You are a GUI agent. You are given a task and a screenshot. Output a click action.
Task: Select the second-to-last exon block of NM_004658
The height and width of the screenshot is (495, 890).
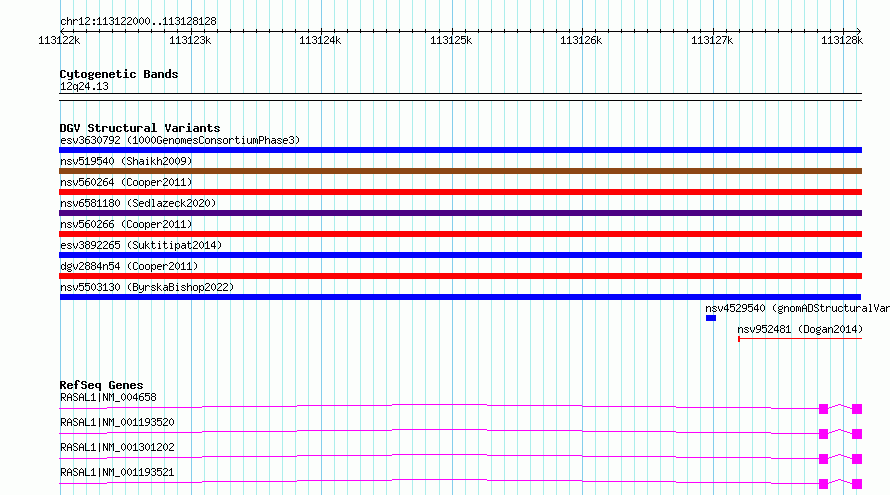(824, 409)
